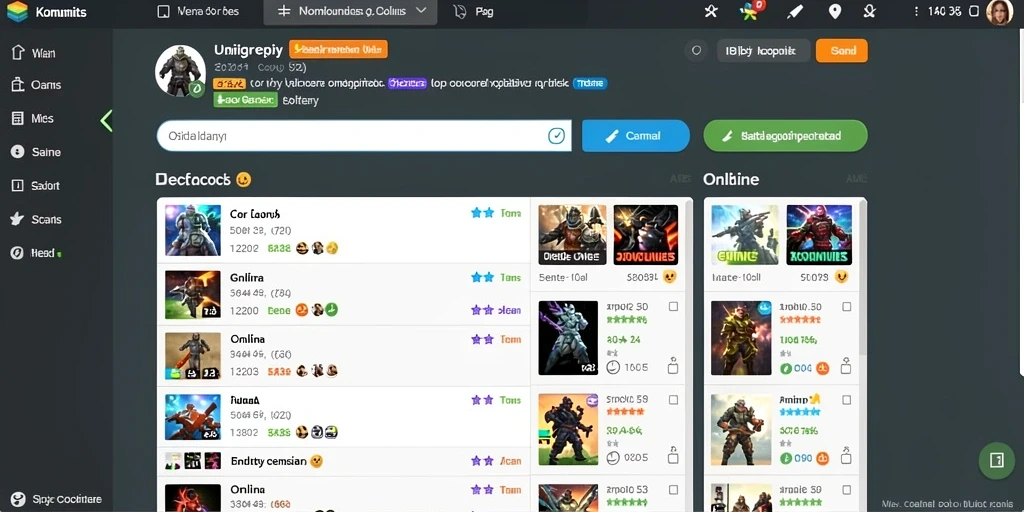Open the Saine sidebar item
1024x512 pixels.
36,152
